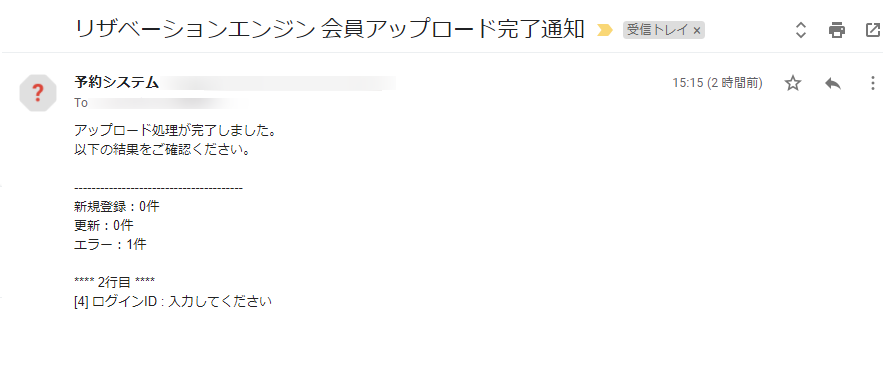Open the three-dot more options menu

(872, 84)
